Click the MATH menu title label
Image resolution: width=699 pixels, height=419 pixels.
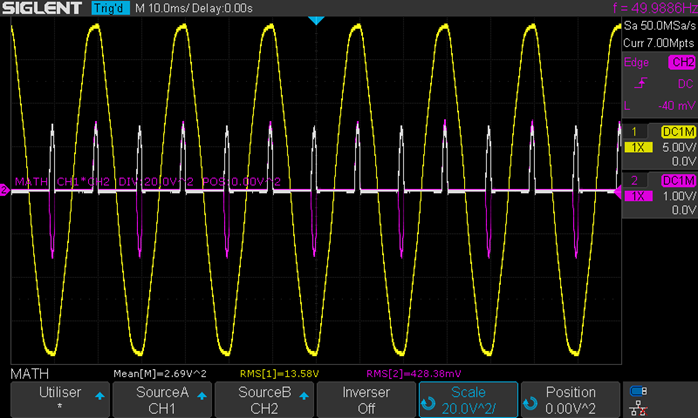point(29,374)
